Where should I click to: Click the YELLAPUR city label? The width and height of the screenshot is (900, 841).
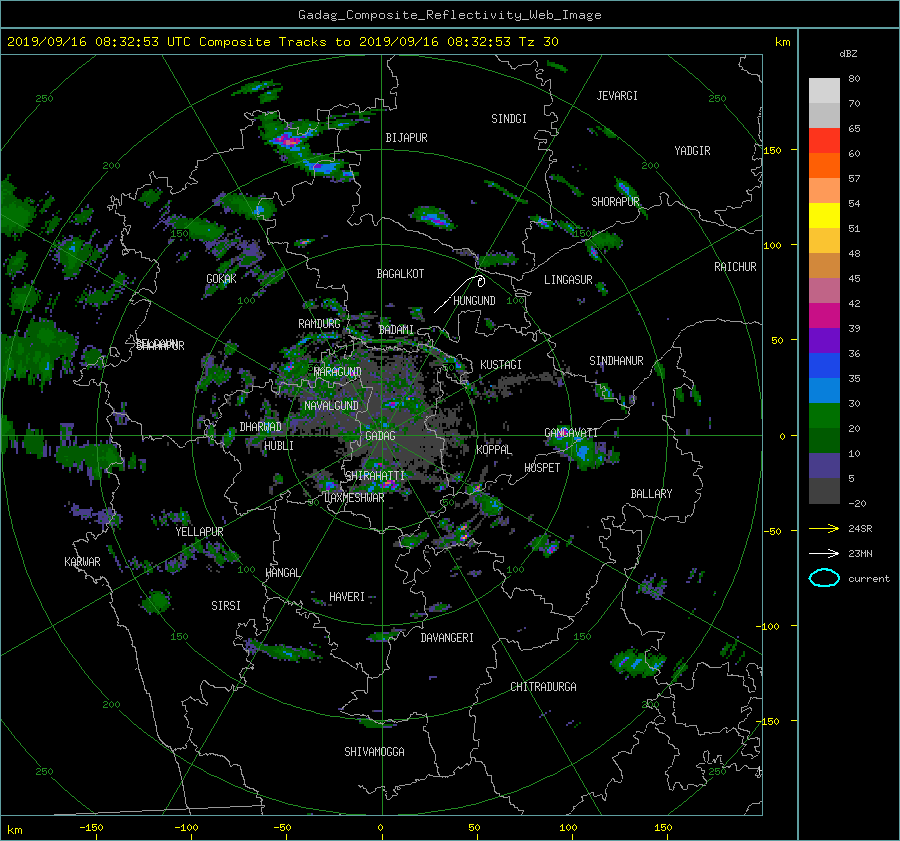[x=199, y=532]
